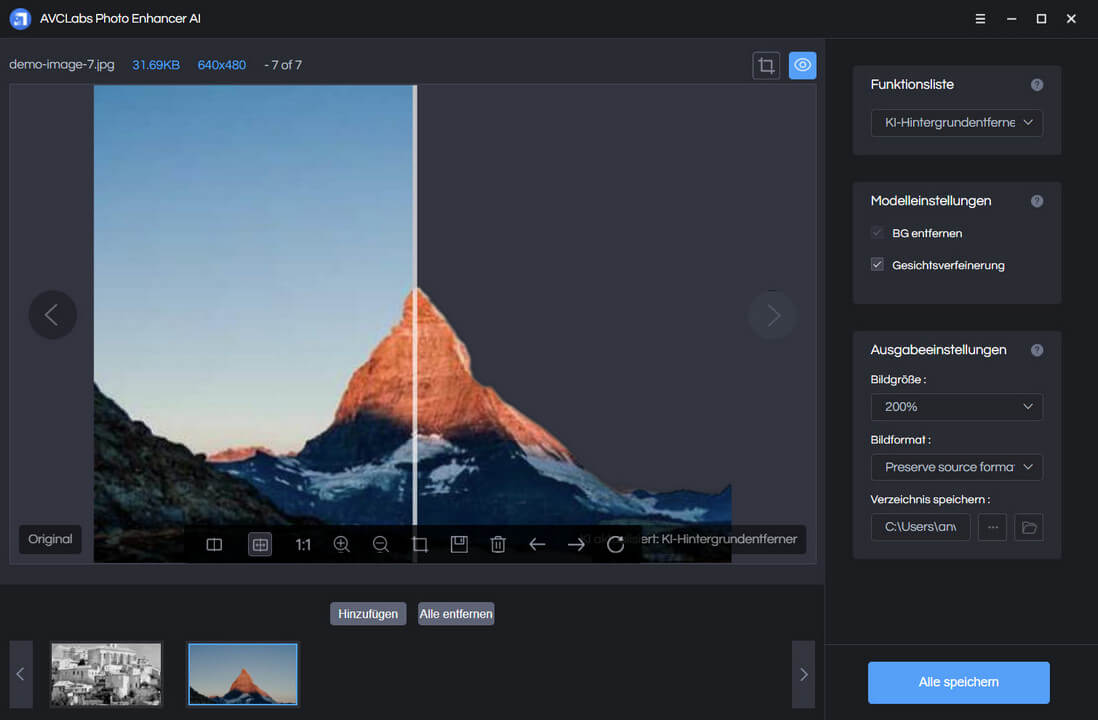The image size is (1098, 720).
Task: Select the split slider compare view icon
Action: (x=260, y=545)
